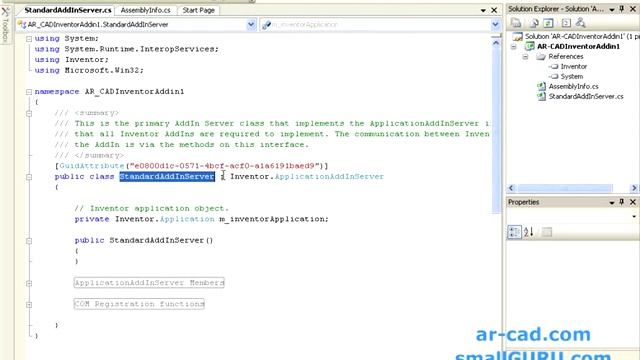Collapse the using directives block
Screen dimensions: 640x360
[29, 39]
